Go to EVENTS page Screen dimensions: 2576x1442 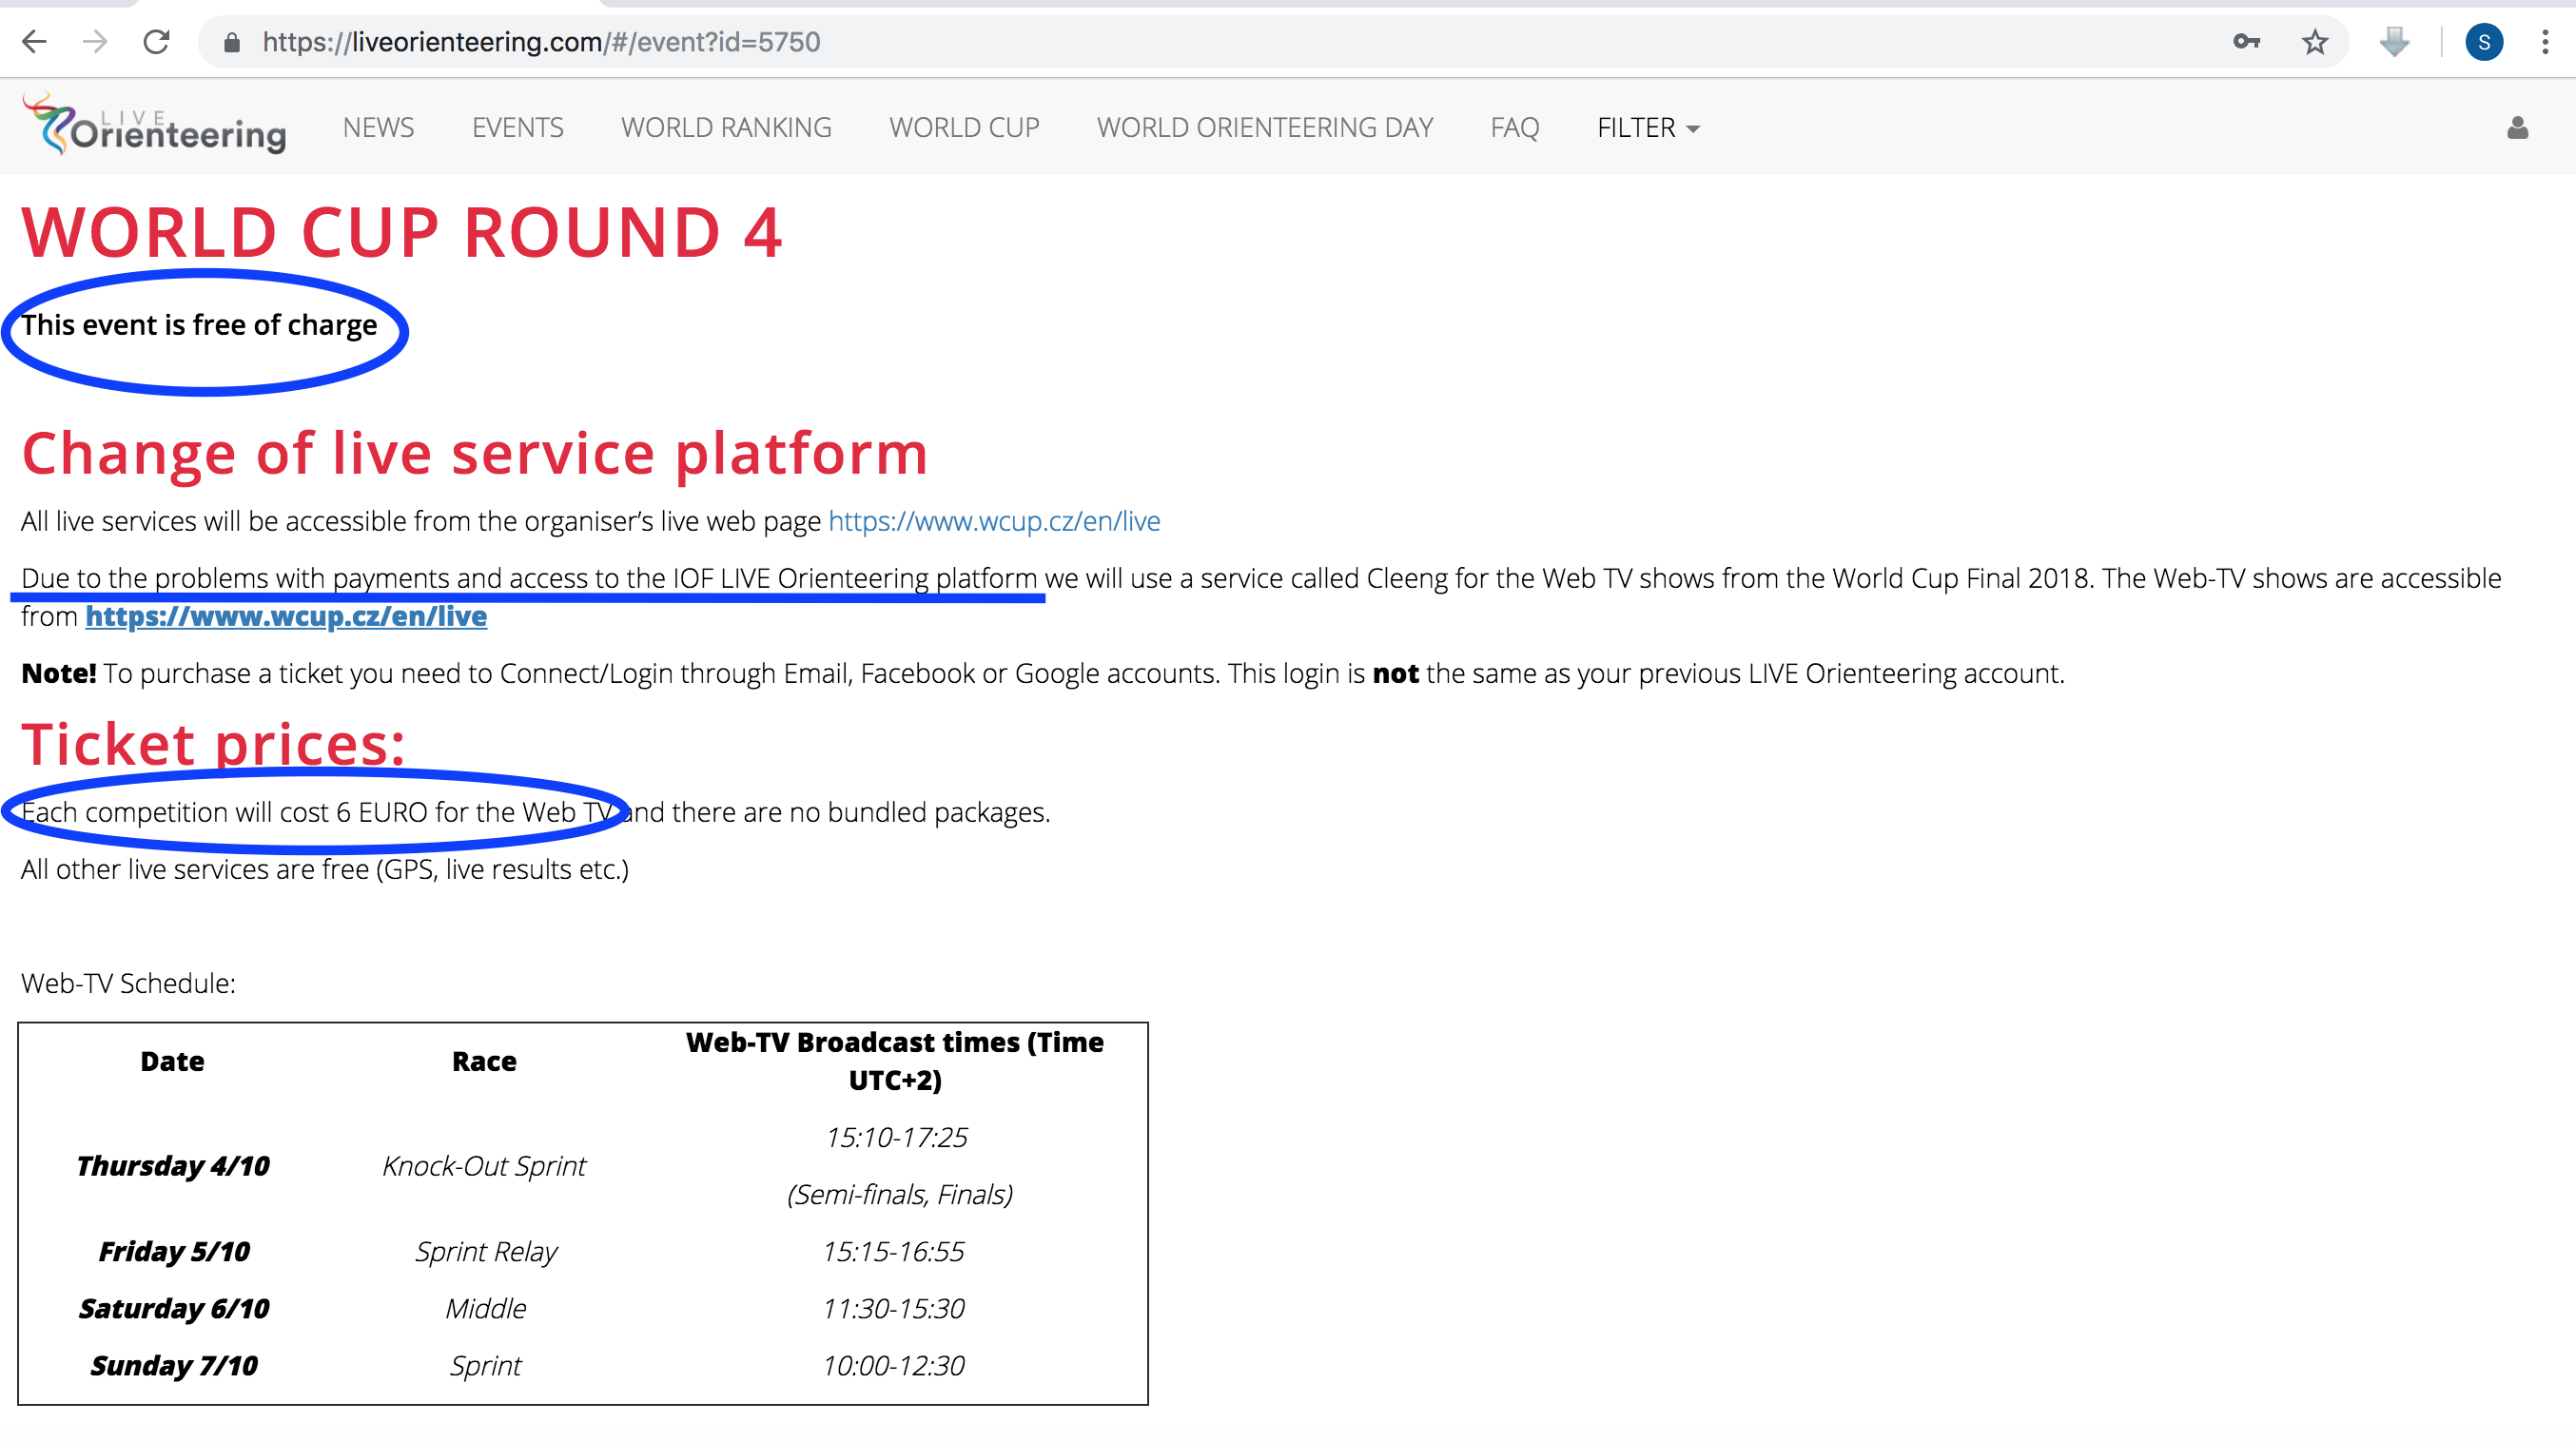pyautogui.click(x=517, y=128)
